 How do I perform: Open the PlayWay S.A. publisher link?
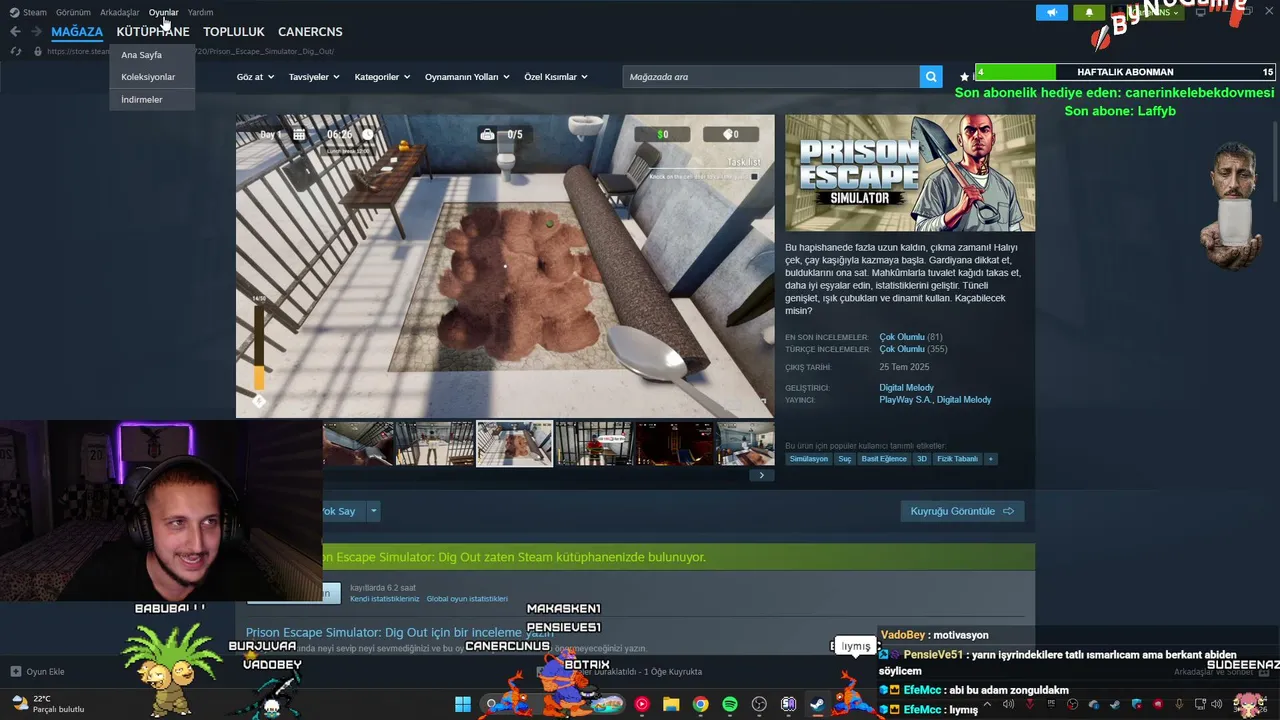pos(905,400)
